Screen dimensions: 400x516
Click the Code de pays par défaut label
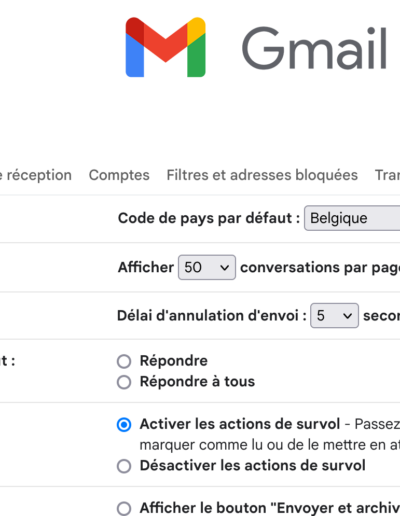click(x=209, y=218)
